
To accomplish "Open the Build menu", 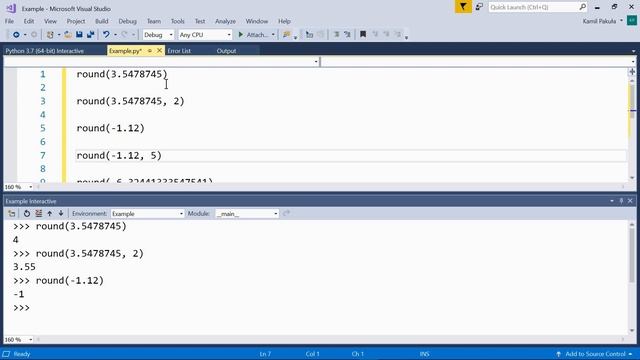I will click(102, 21).
